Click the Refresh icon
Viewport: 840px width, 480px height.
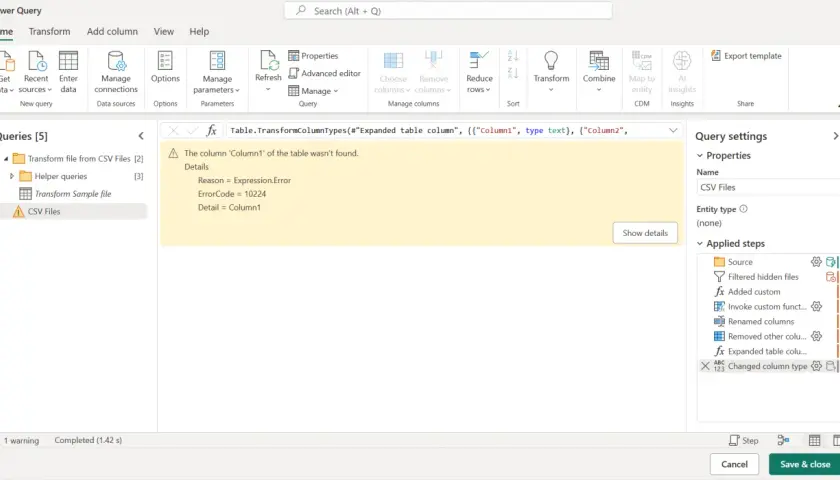point(268,61)
